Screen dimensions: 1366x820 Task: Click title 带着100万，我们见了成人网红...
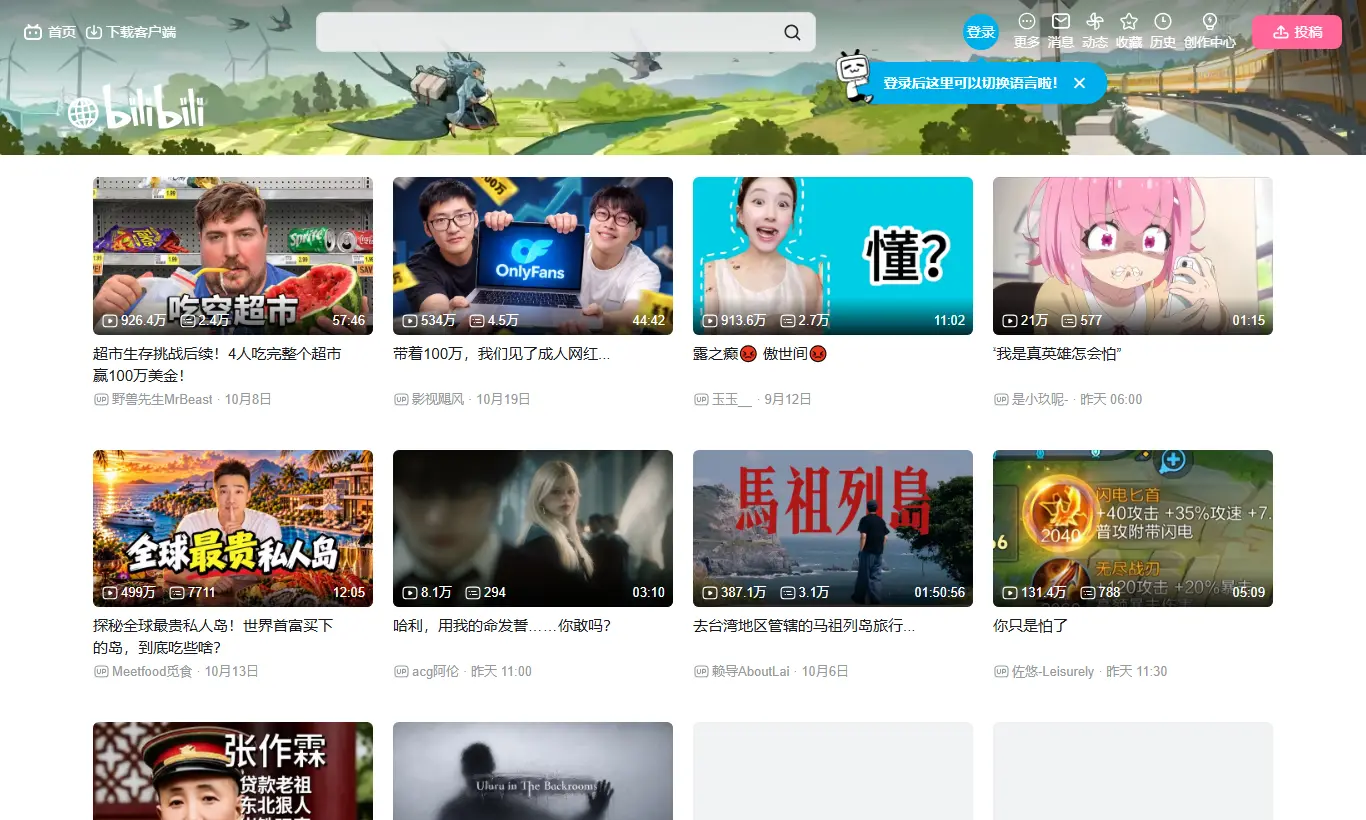(501, 354)
